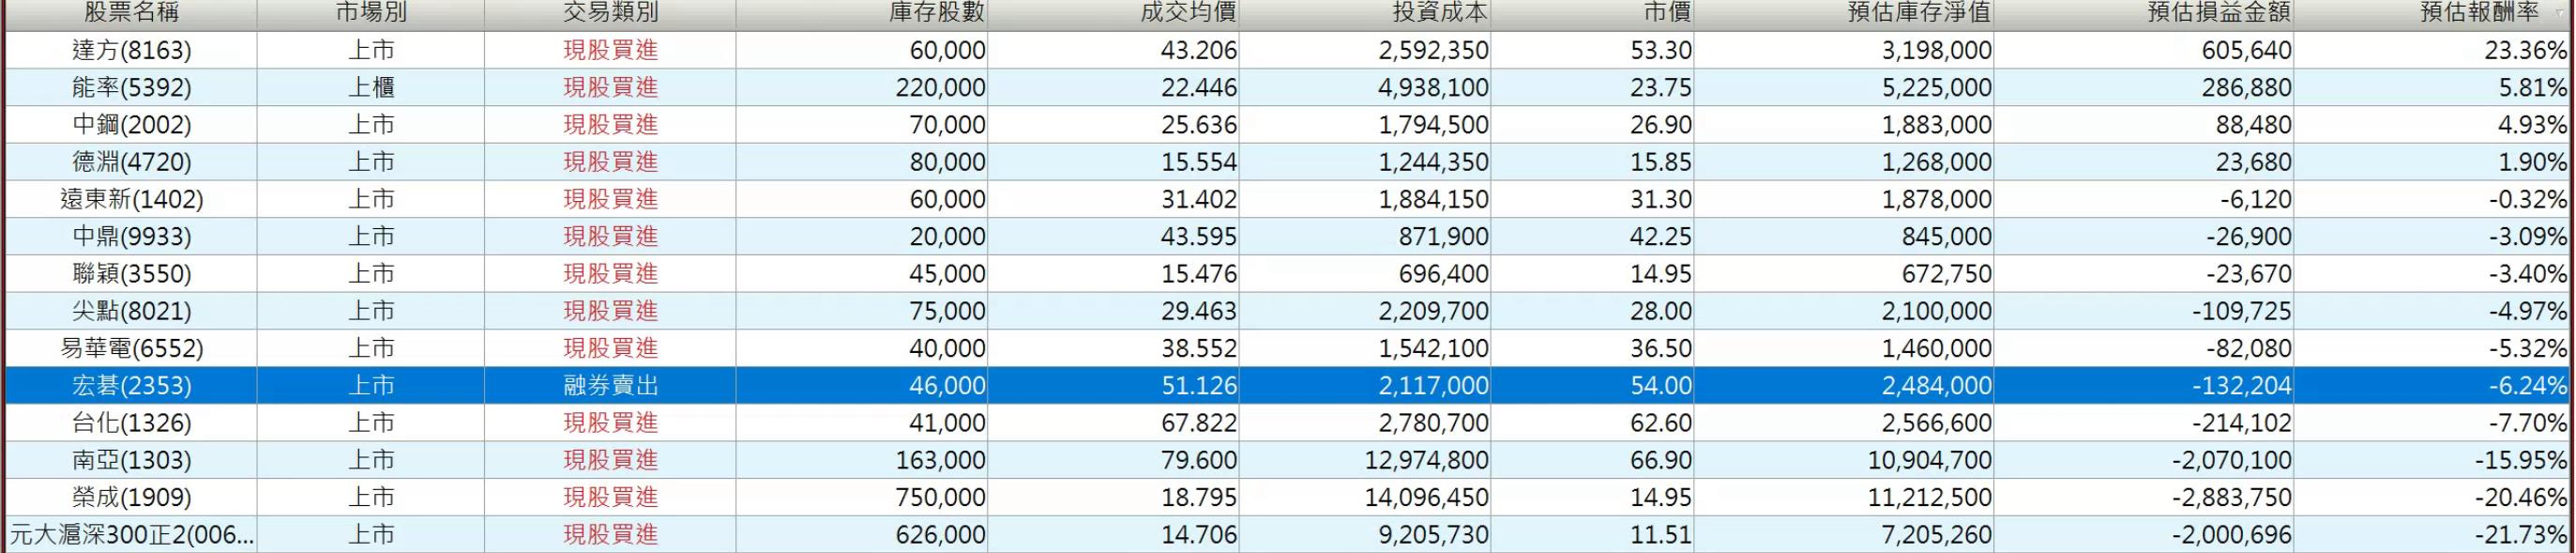Click the 11,212,500 inventory value cell
This screenshot has width=2576, height=553.
tap(1930, 497)
